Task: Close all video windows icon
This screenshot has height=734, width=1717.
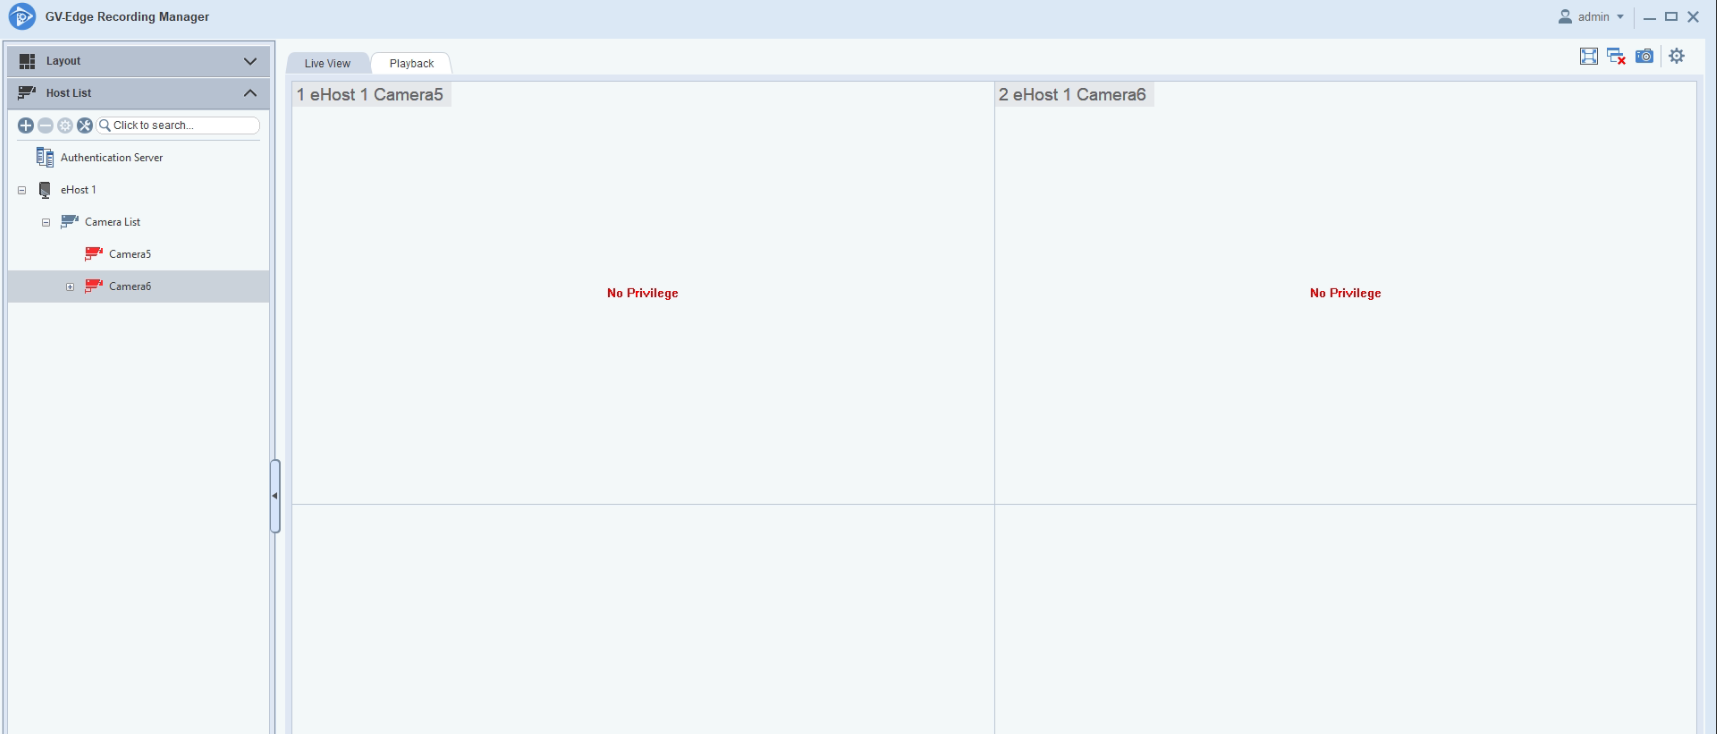Action: click(1616, 56)
